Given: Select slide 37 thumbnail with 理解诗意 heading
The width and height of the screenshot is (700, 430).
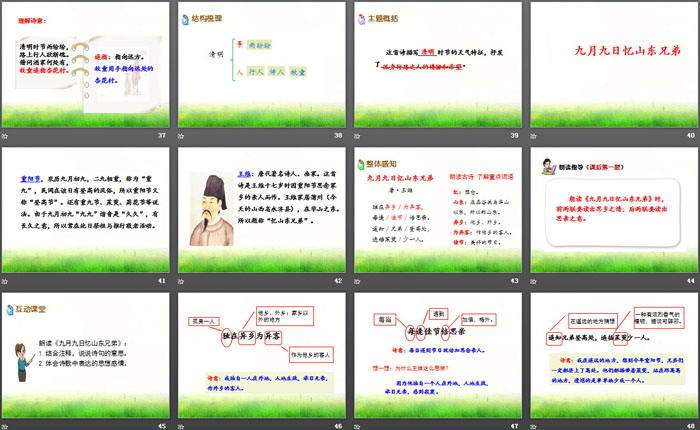Looking at the screenshot, I should pos(86,65).
